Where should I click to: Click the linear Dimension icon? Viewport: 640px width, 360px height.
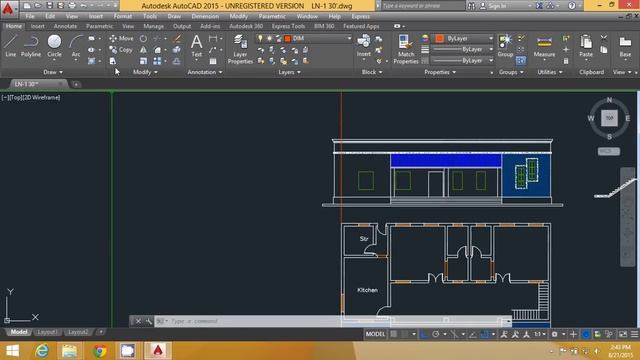tap(213, 39)
